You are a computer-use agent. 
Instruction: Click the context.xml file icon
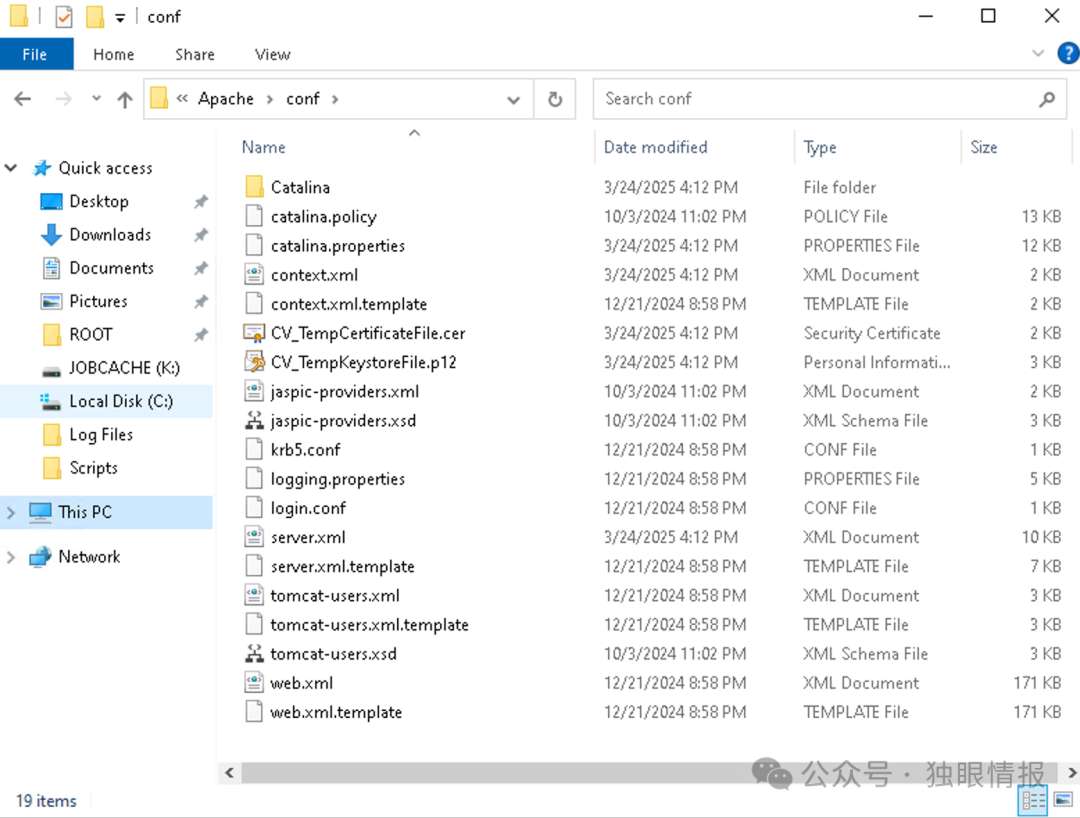[254, 274]
